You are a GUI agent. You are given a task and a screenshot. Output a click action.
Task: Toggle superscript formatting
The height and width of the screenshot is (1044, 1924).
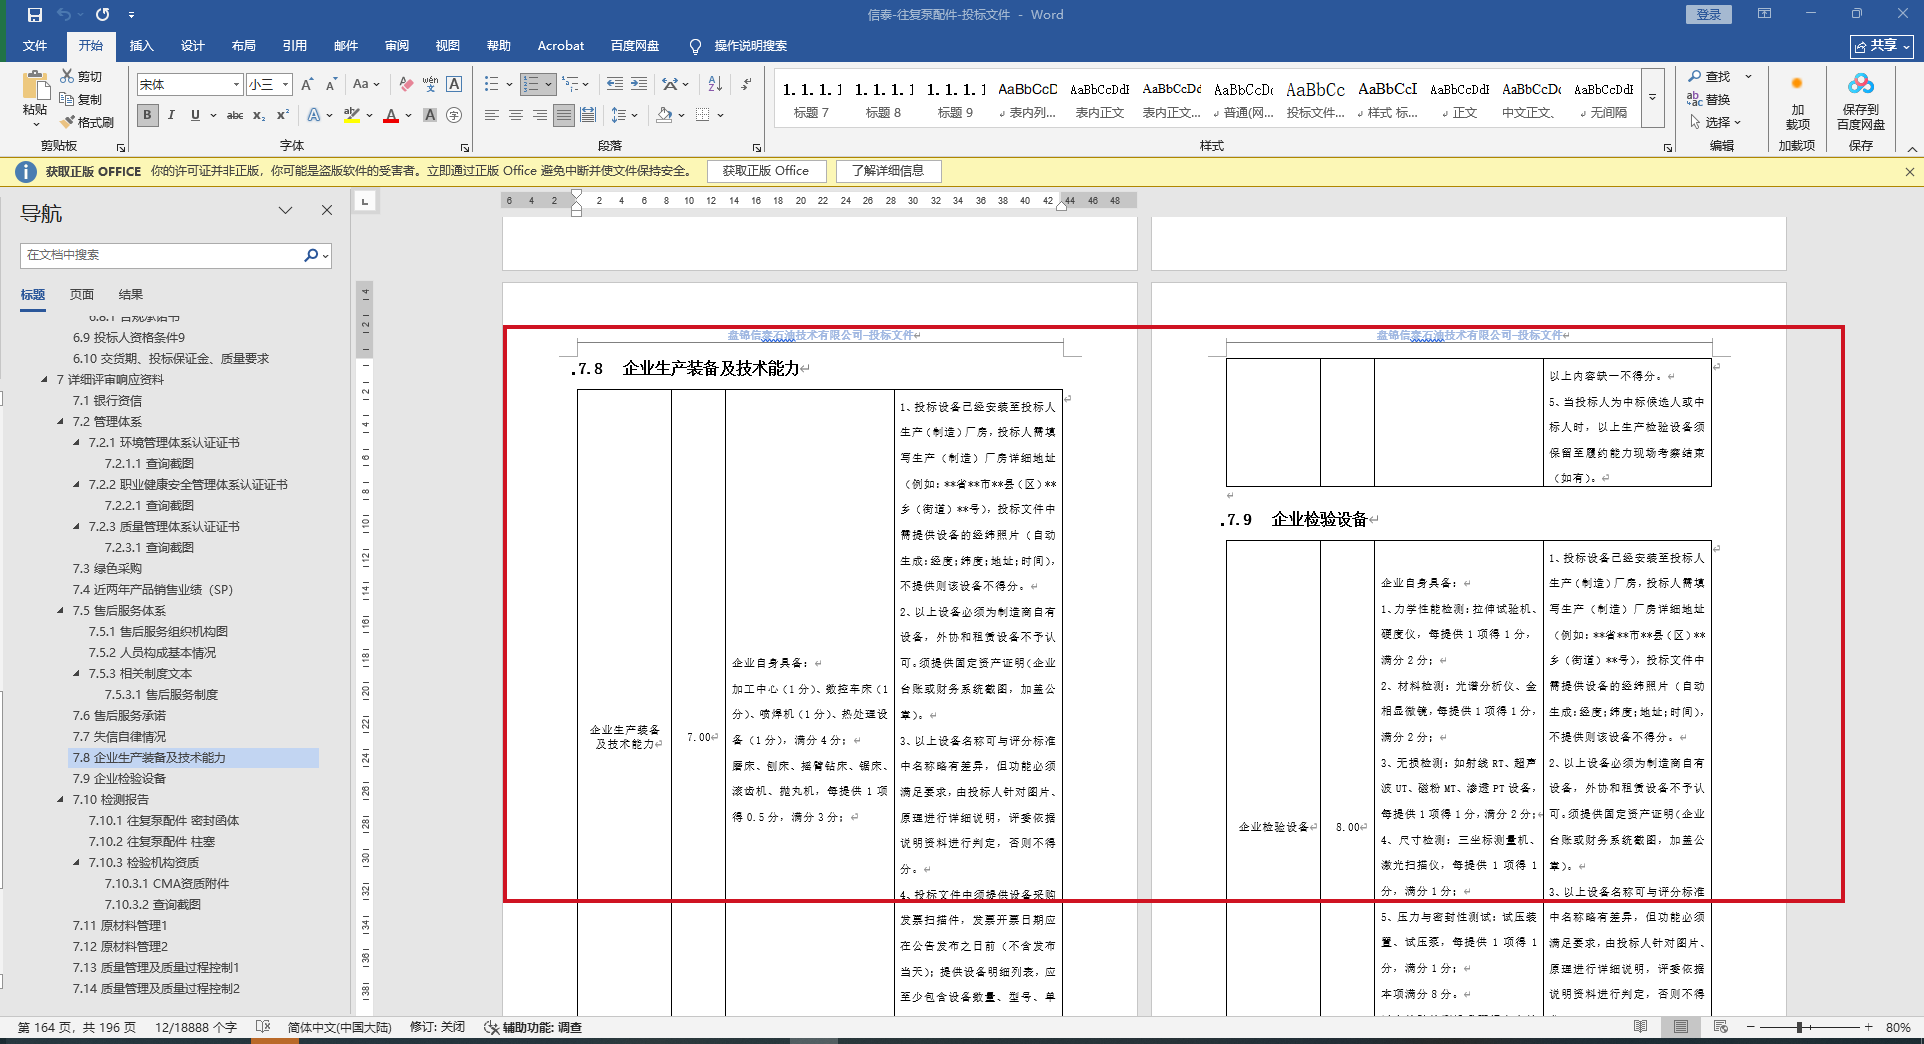(283, 115)
